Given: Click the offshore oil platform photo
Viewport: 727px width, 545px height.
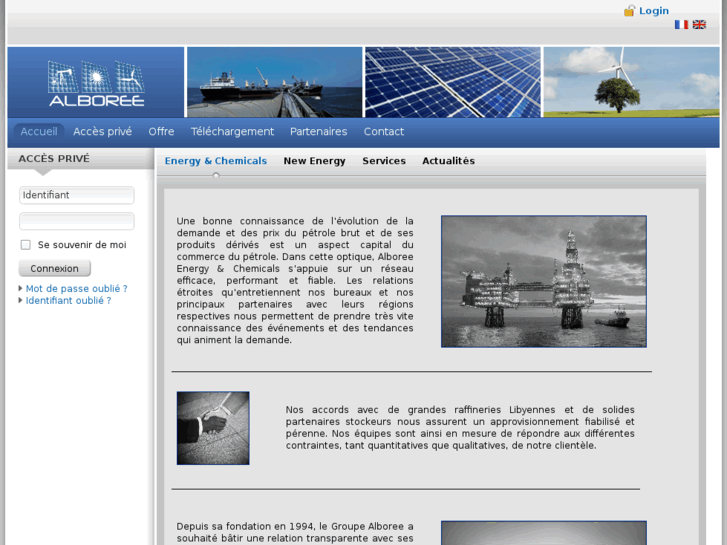Looking at the screenshot, I should pyautogui.click(x=544, y=282).
